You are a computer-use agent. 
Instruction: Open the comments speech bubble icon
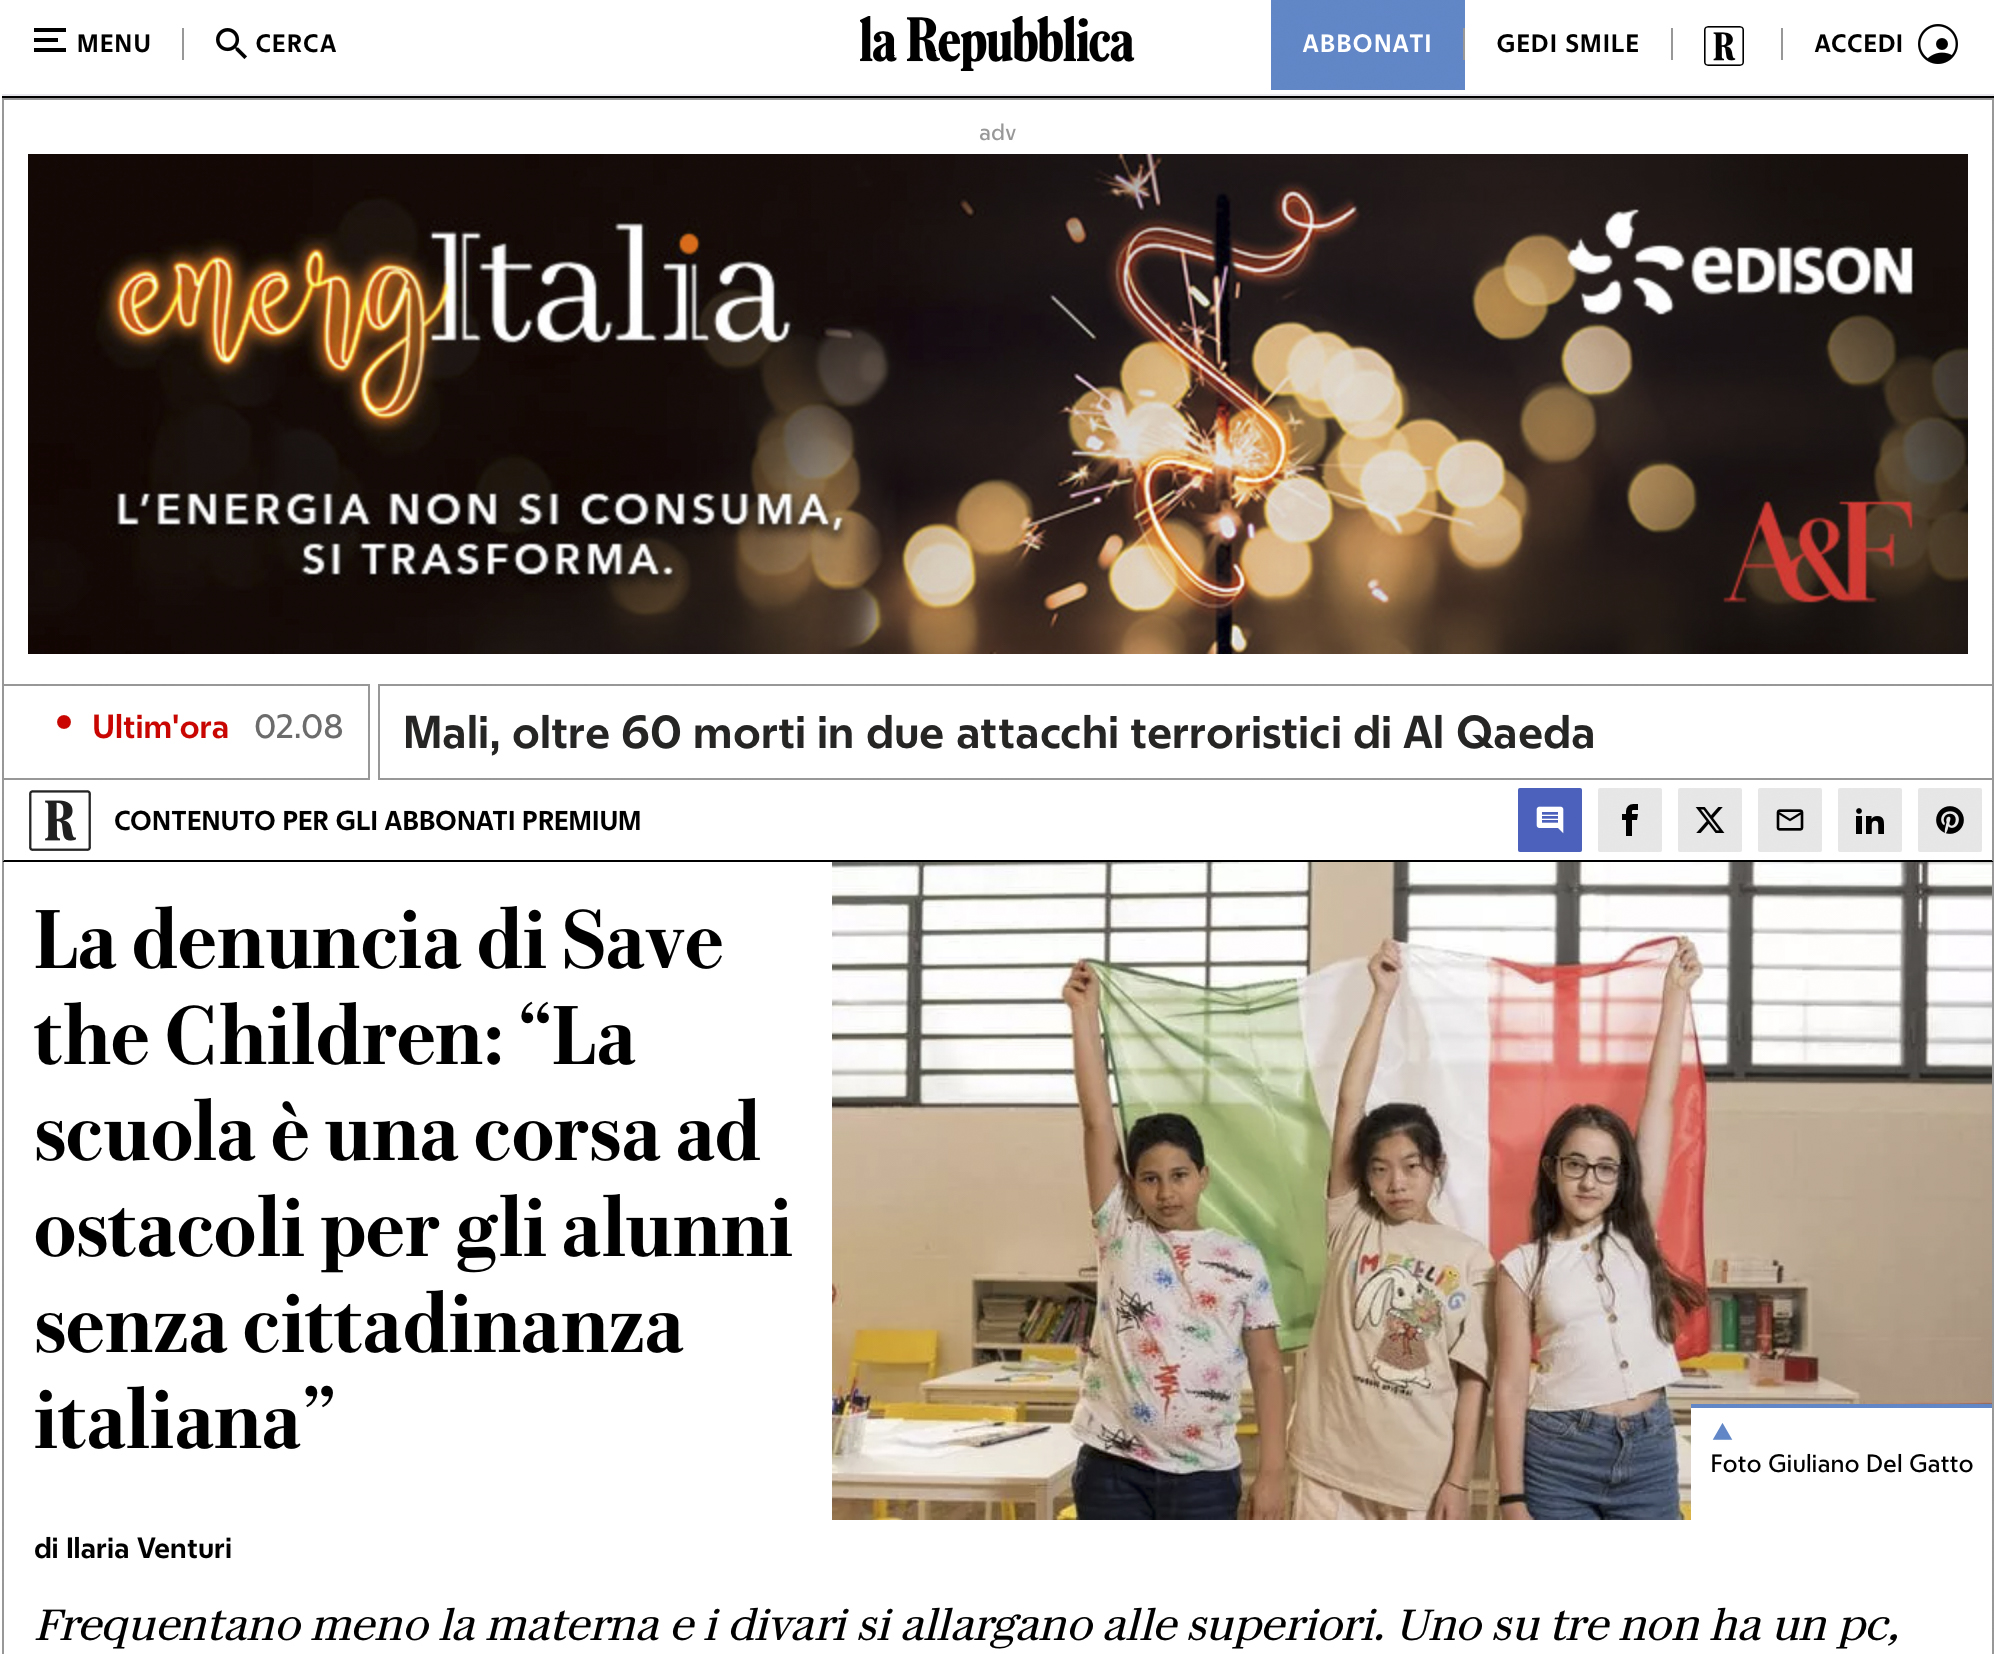(x=1549, y=820)
